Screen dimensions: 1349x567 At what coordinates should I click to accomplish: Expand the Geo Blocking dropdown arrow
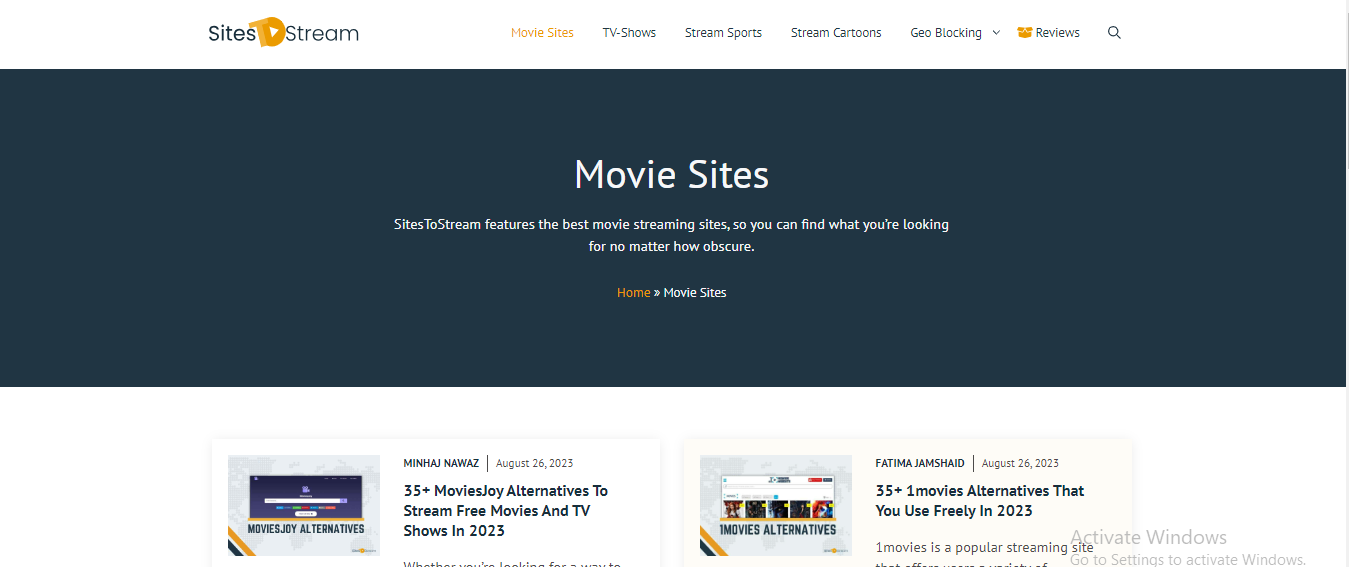996,33
